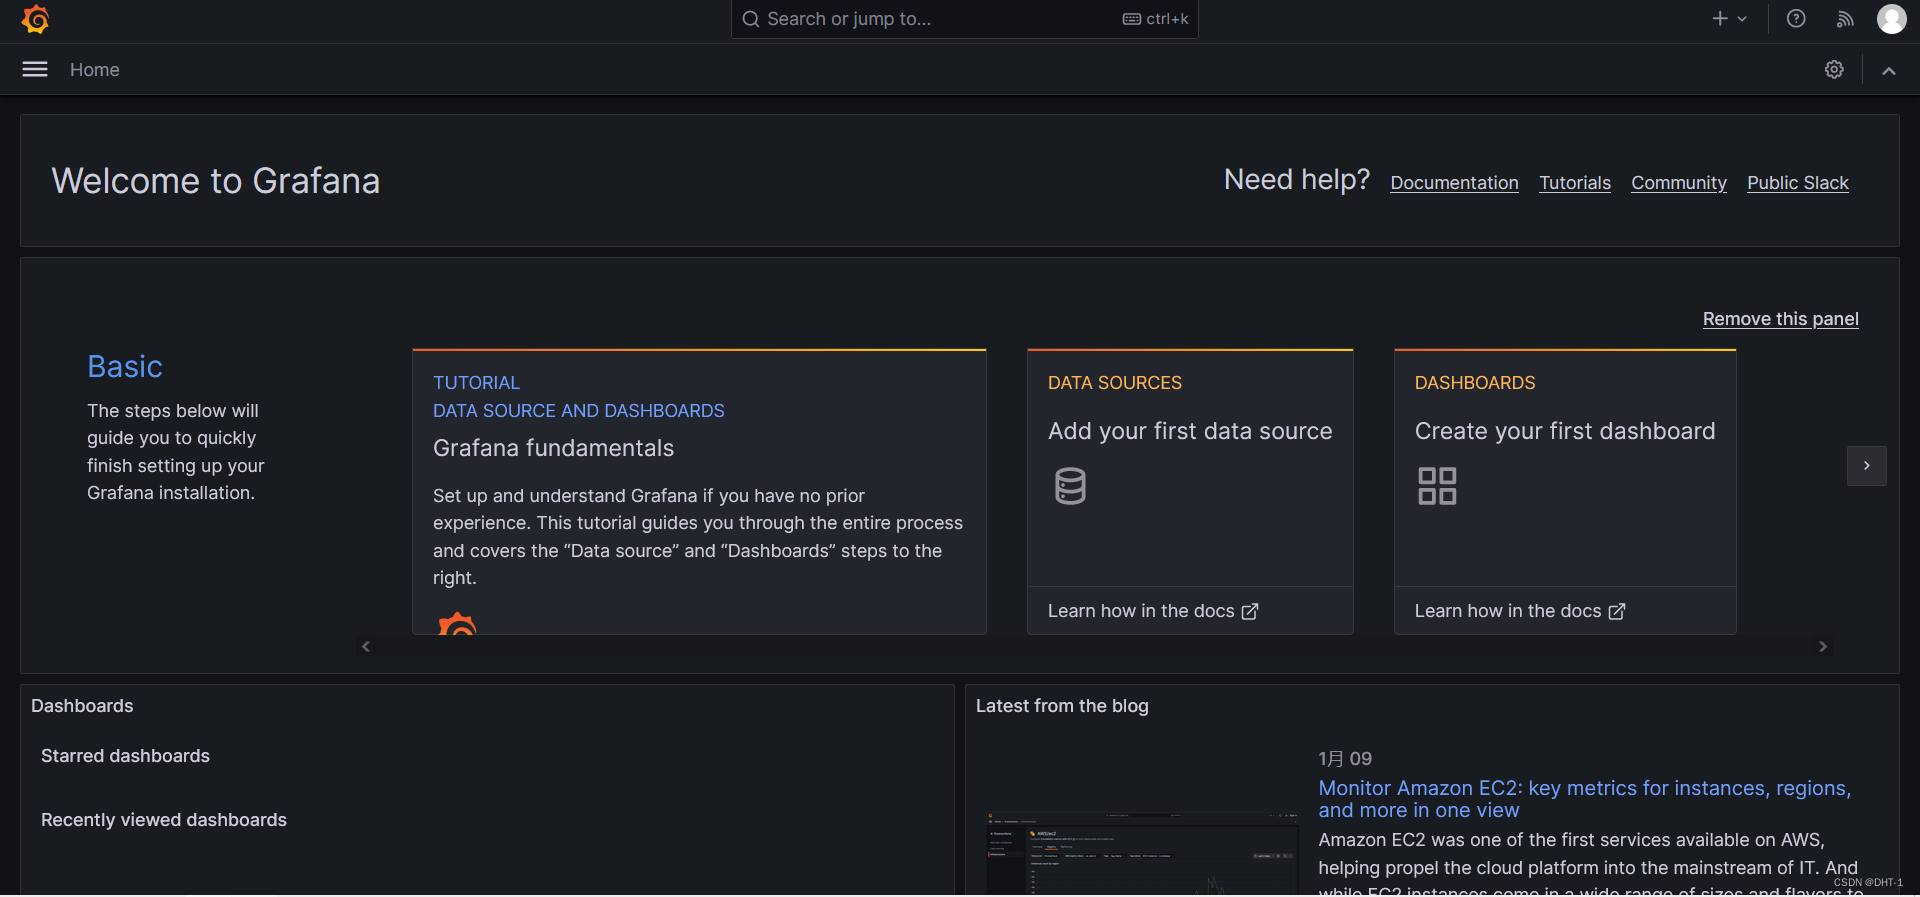Open the Tutorials link

(x=1574, y=183)
